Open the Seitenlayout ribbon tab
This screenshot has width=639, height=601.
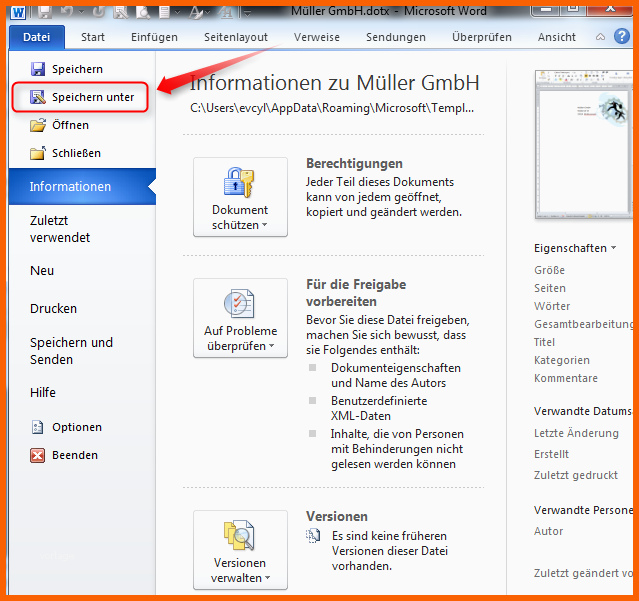(x=236, y=37)
